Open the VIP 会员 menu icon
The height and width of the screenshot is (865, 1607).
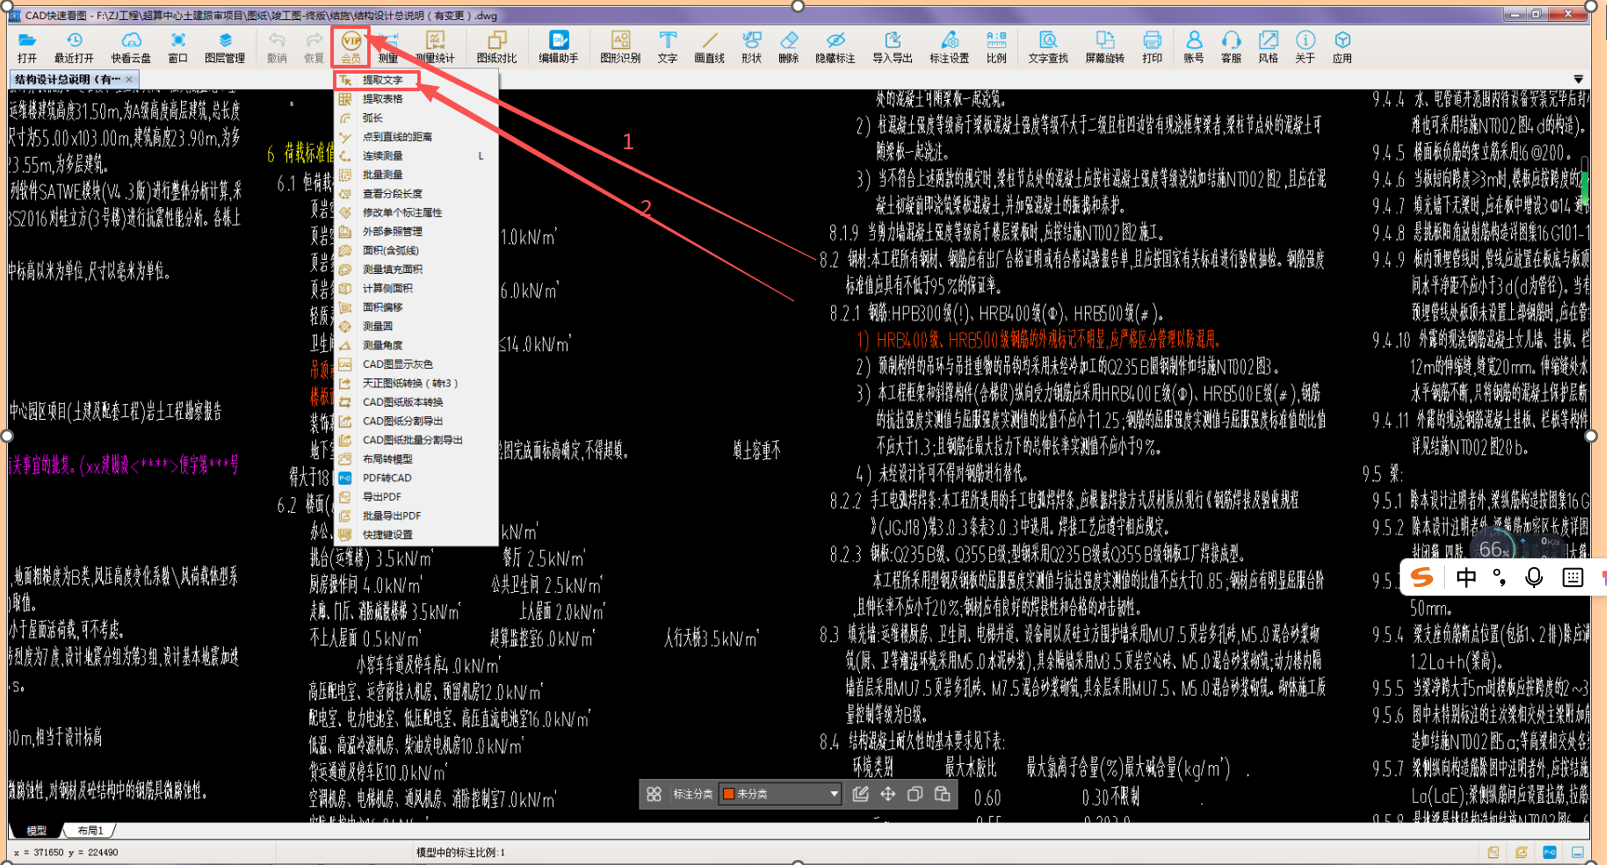click(x=351, y=46)
